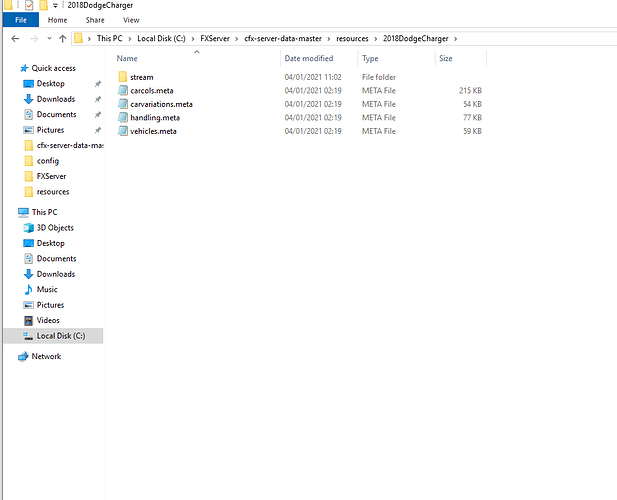Click the Properties checkmark icon in title bar
Viewport: 617px width, 500px height.
click(x=29, y=5)
